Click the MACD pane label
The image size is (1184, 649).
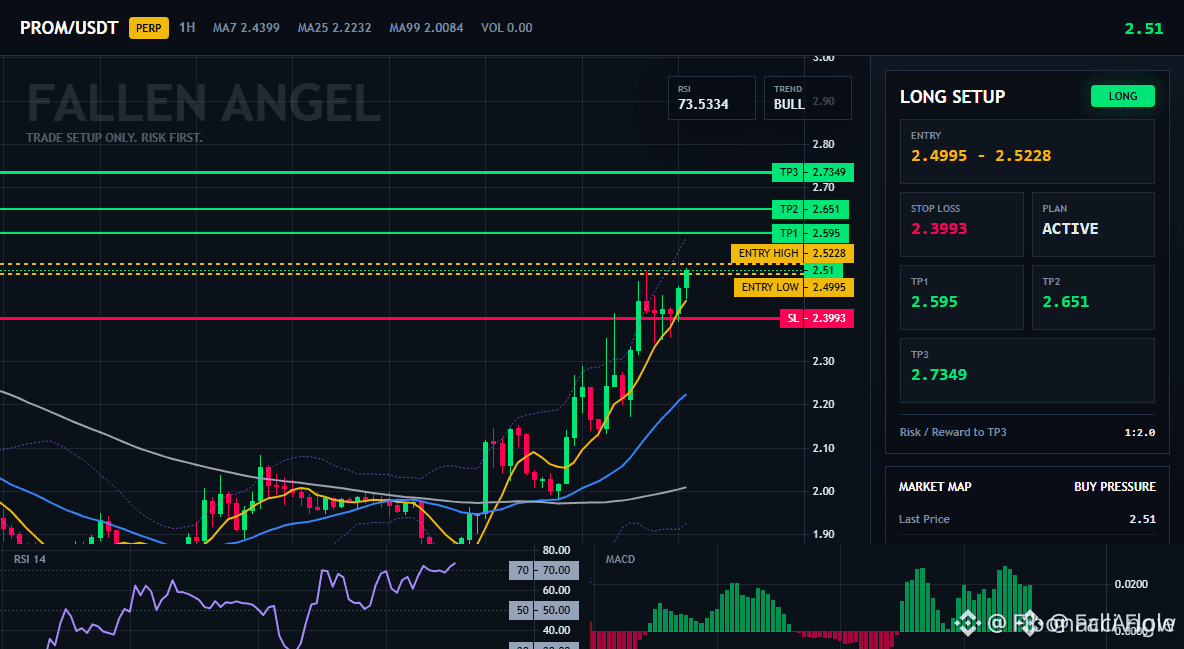click(620, 559)
